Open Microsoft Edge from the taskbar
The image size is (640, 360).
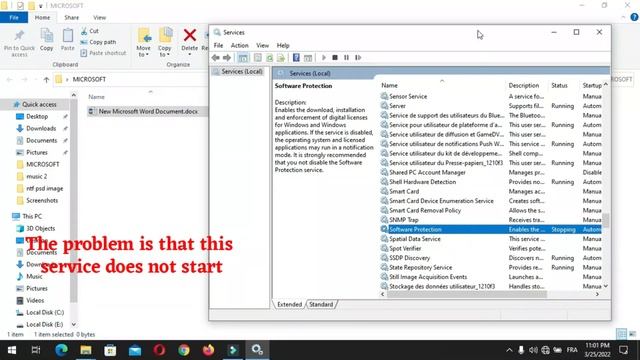61,350
